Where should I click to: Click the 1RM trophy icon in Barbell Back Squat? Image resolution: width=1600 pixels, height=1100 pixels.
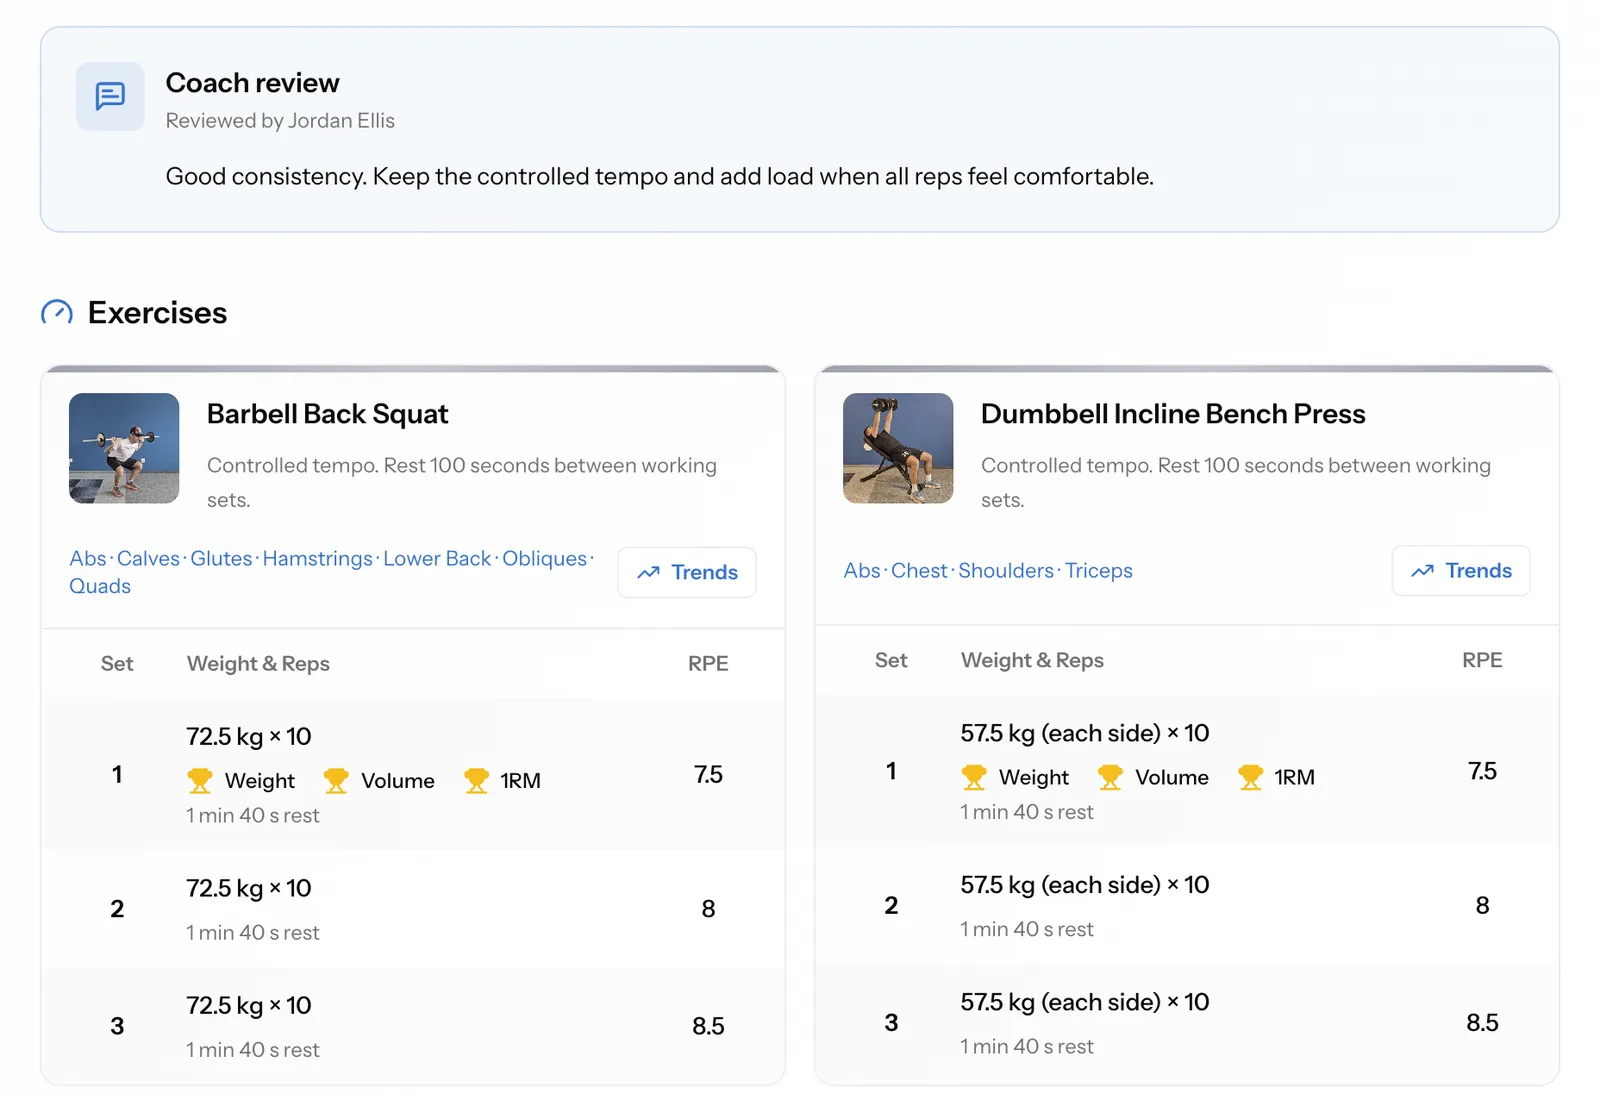[476, 780]
